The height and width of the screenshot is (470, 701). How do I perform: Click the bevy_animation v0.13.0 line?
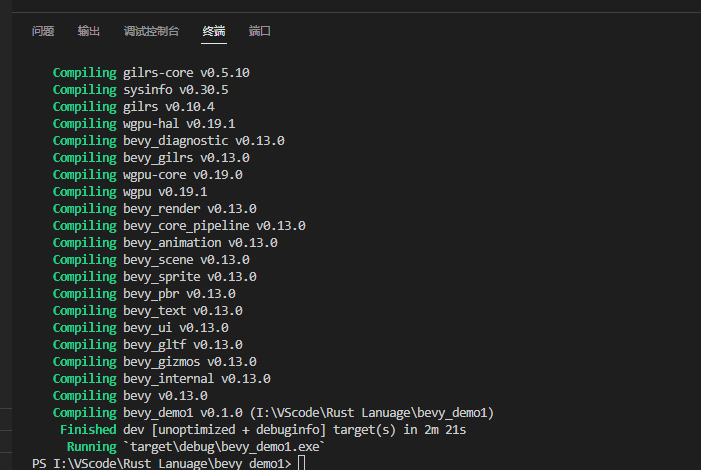click(200, 243)
